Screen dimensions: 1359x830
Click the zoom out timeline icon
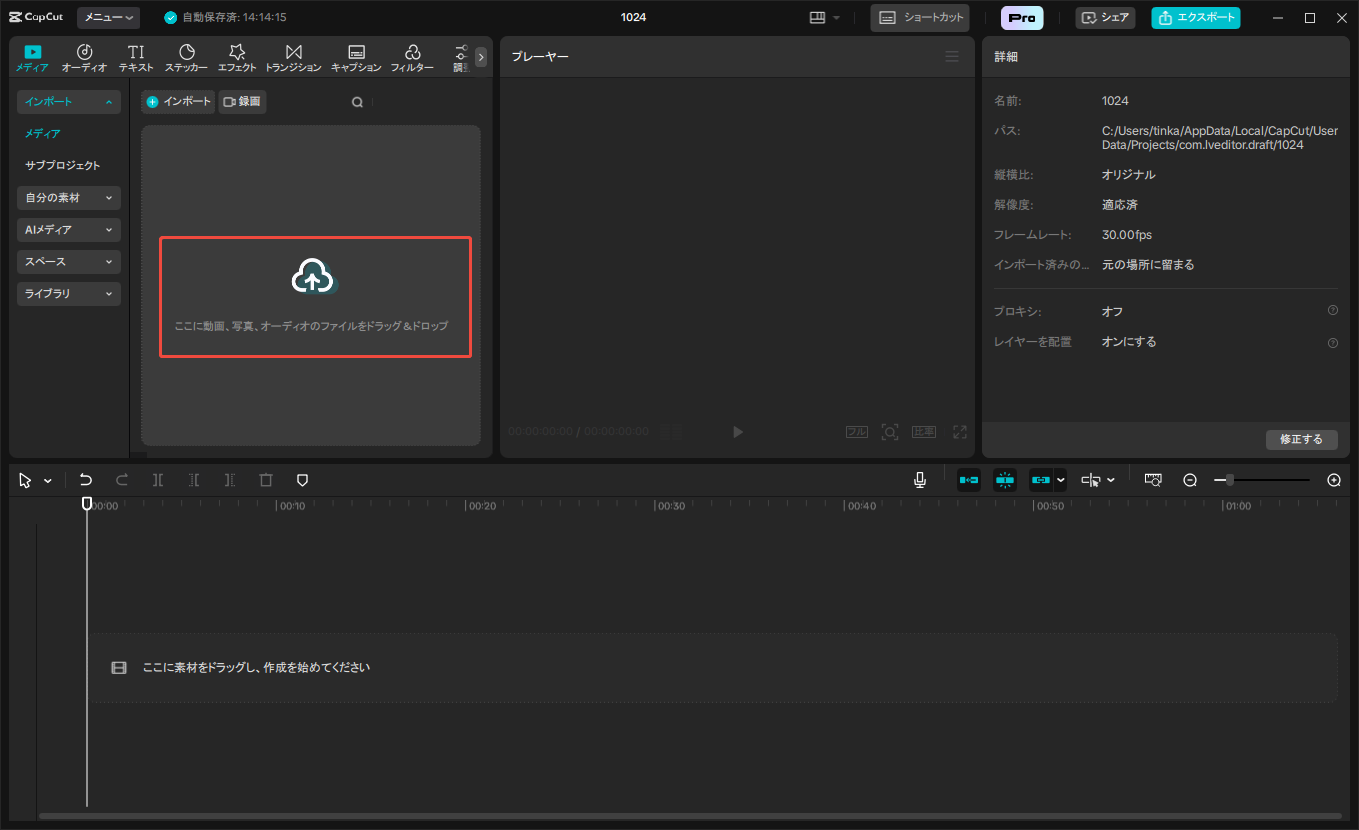point(1190,480)
